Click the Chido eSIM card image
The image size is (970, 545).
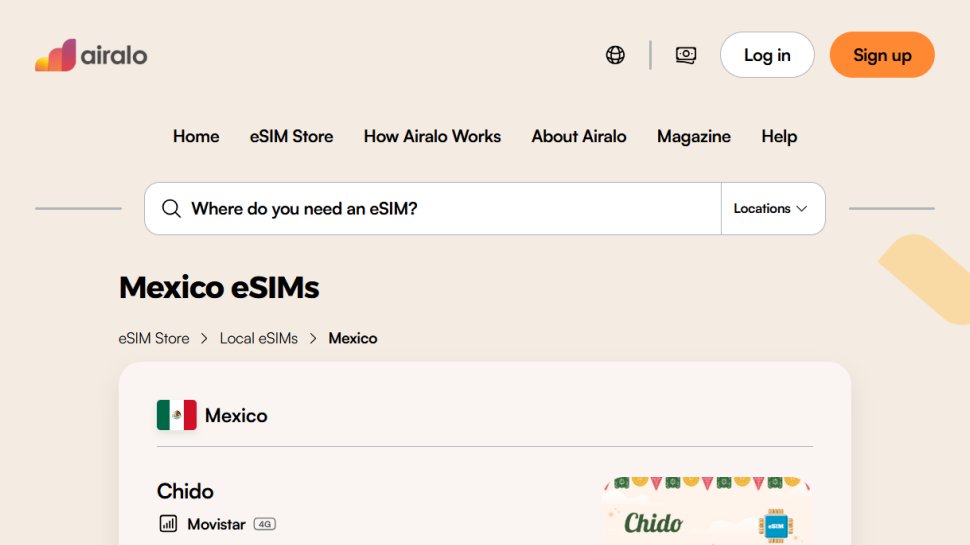click(x=706, y=512)
